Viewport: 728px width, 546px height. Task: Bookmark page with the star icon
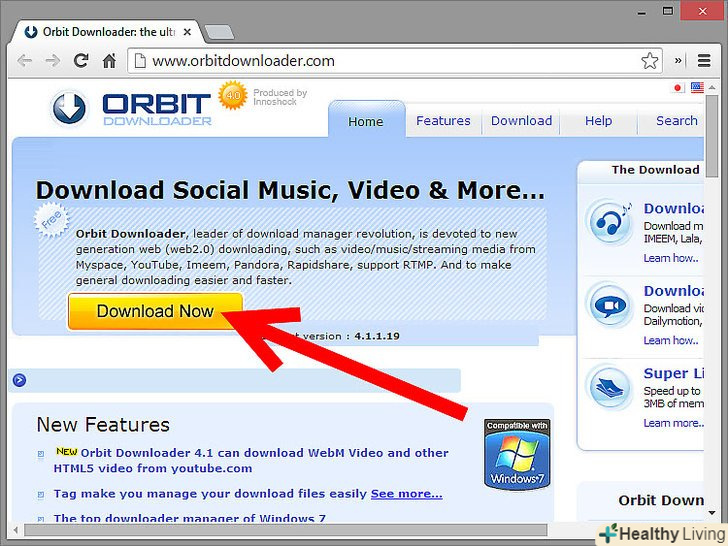pos(650,61)
